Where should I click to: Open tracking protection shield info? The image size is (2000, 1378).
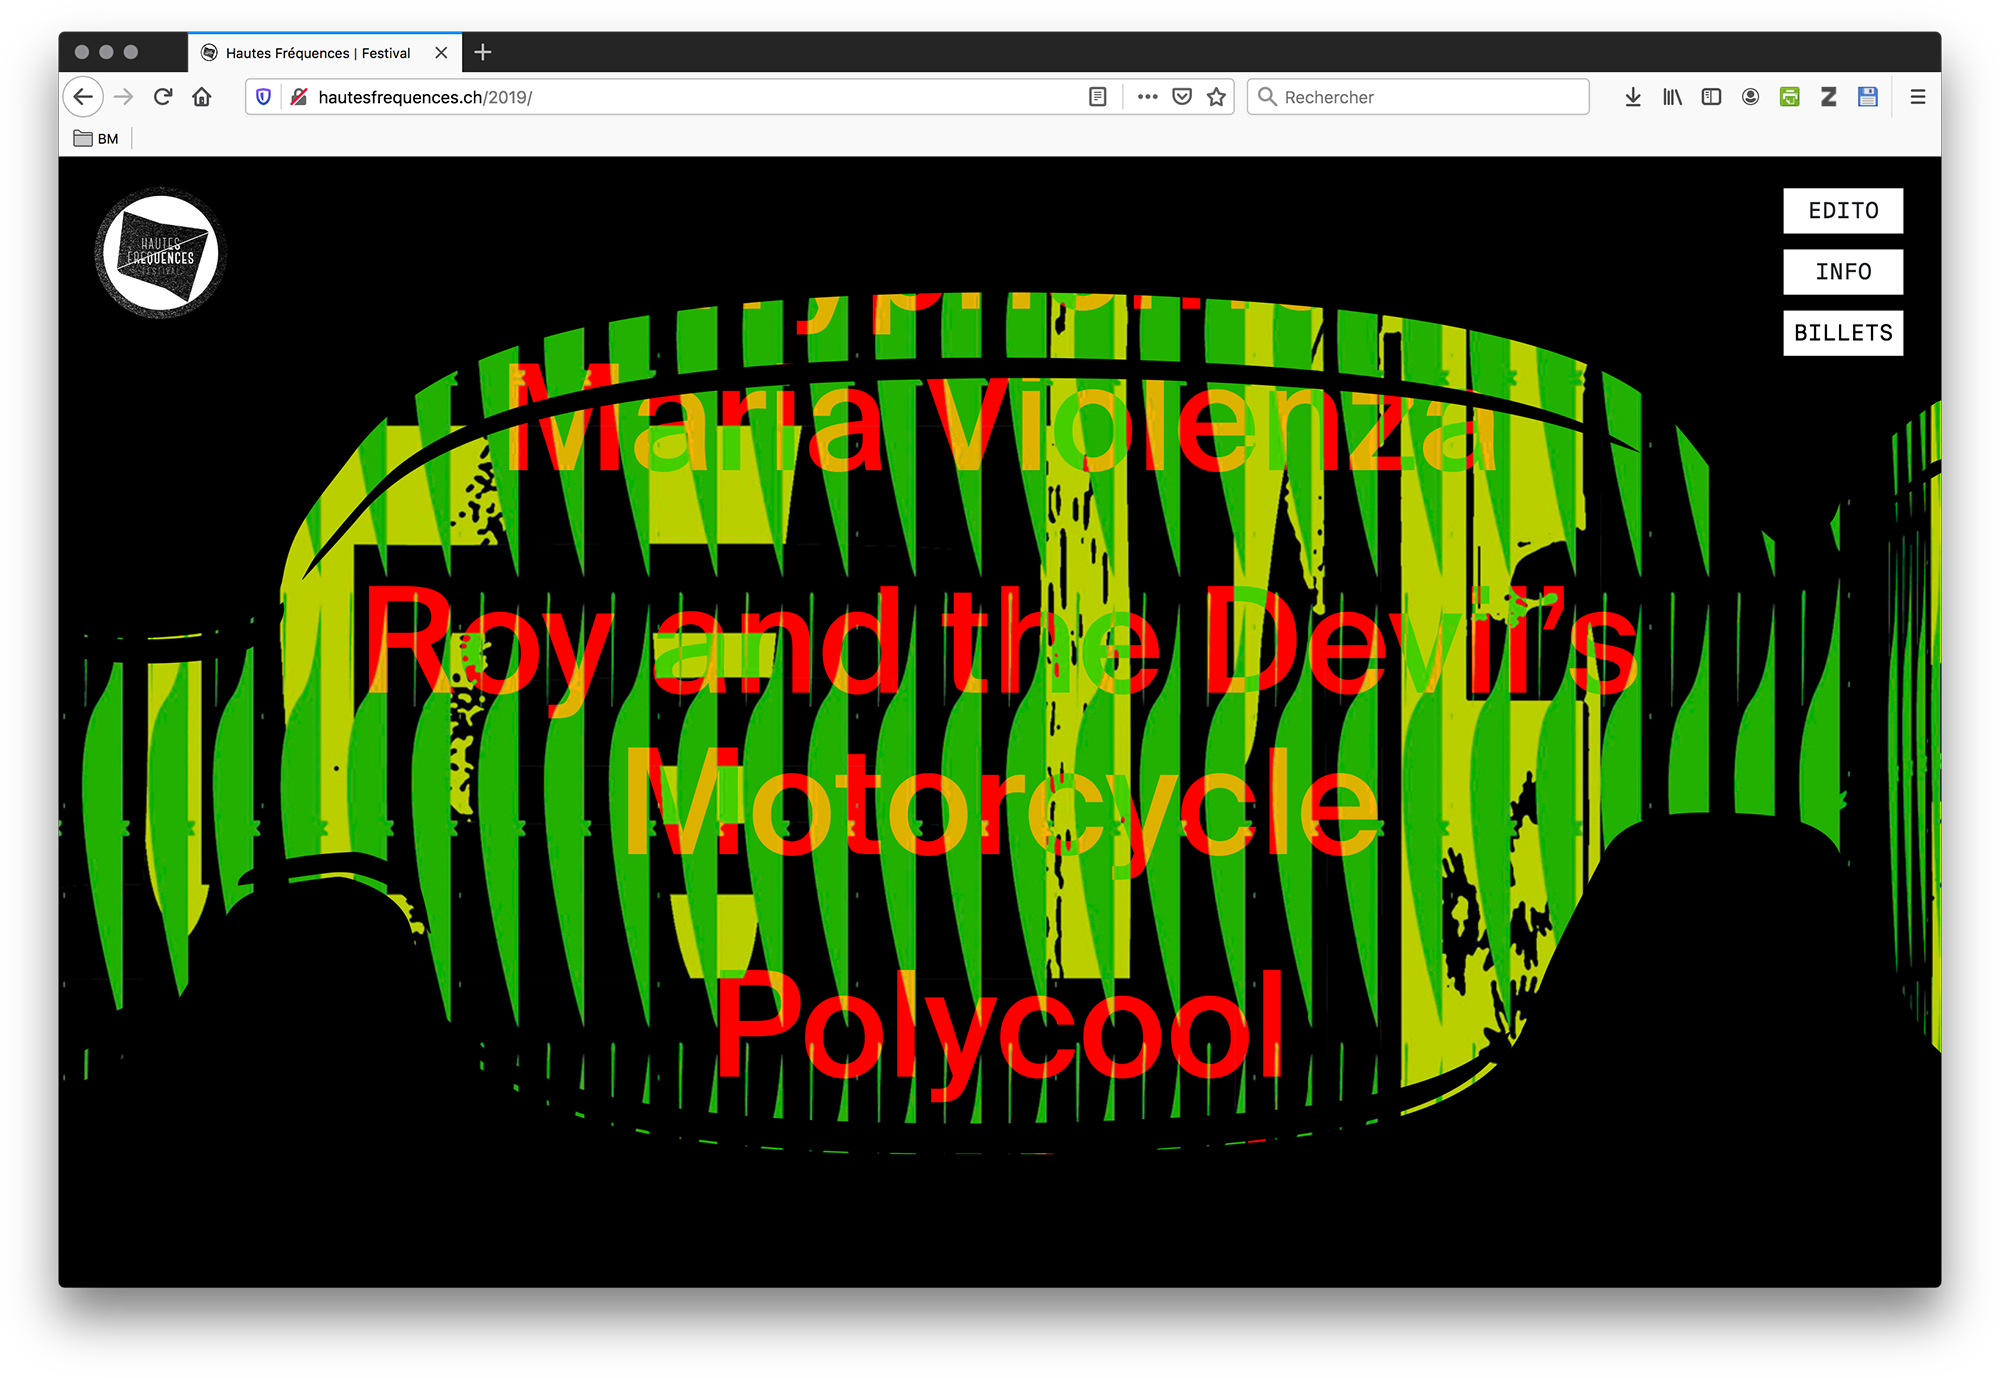coord(264,97)
